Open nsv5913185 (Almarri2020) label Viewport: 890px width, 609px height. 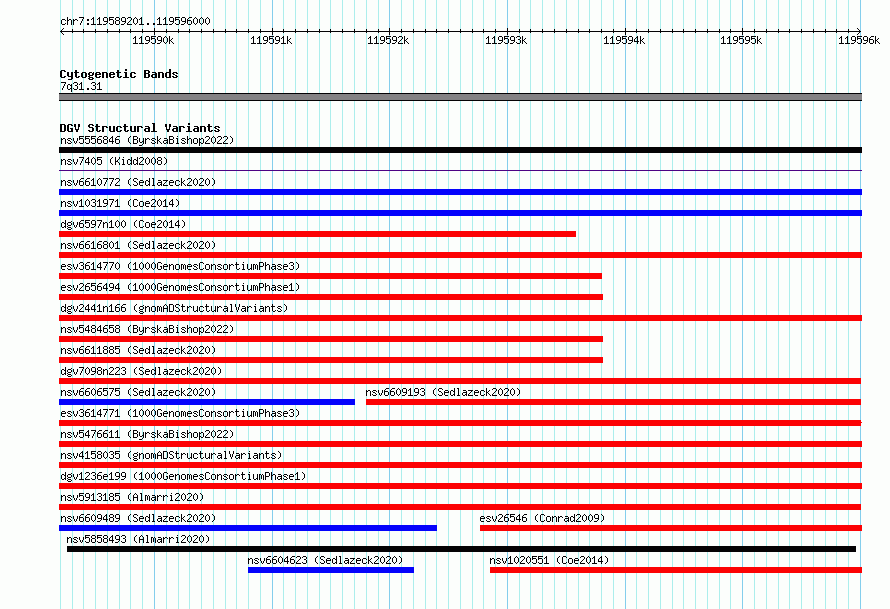(132, 497)
